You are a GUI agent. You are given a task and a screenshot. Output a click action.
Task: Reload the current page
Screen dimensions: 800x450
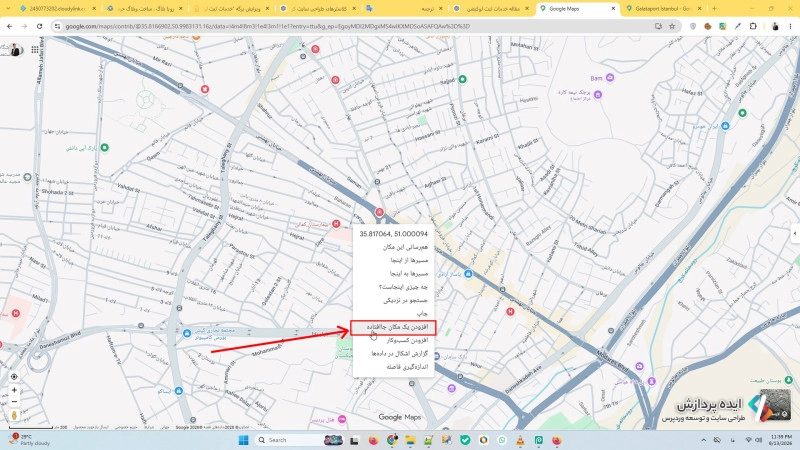(39, 26)
